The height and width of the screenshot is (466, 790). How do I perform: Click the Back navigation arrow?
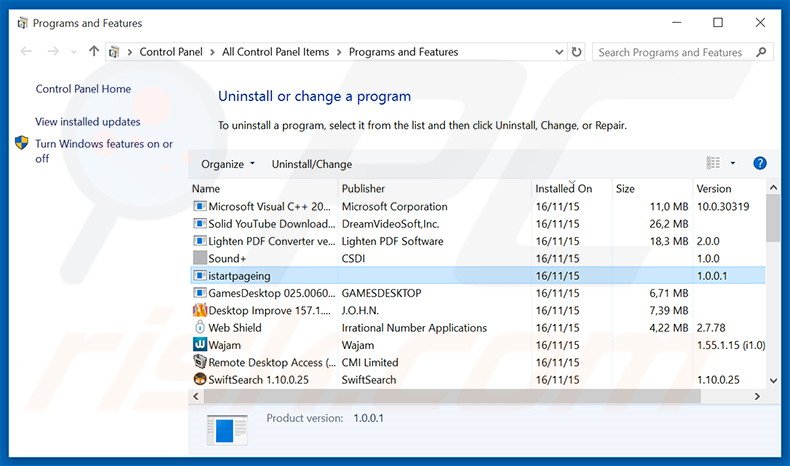[26, 51]
